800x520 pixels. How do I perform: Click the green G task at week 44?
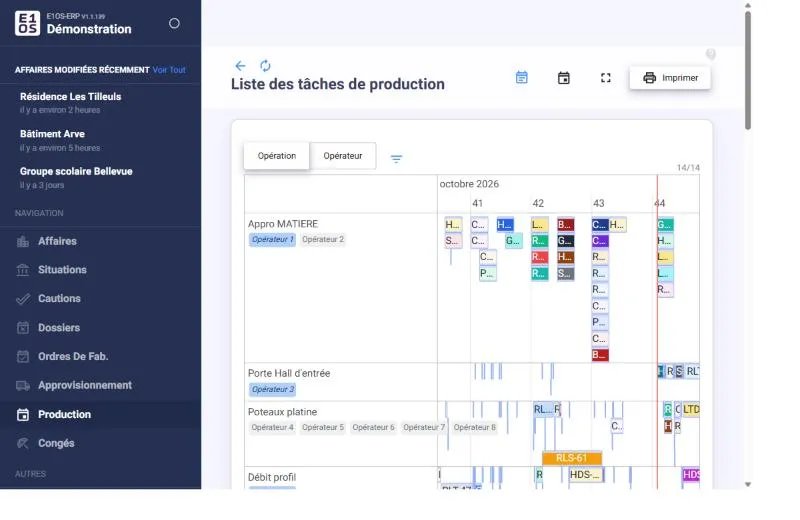[x=665, y=225]
